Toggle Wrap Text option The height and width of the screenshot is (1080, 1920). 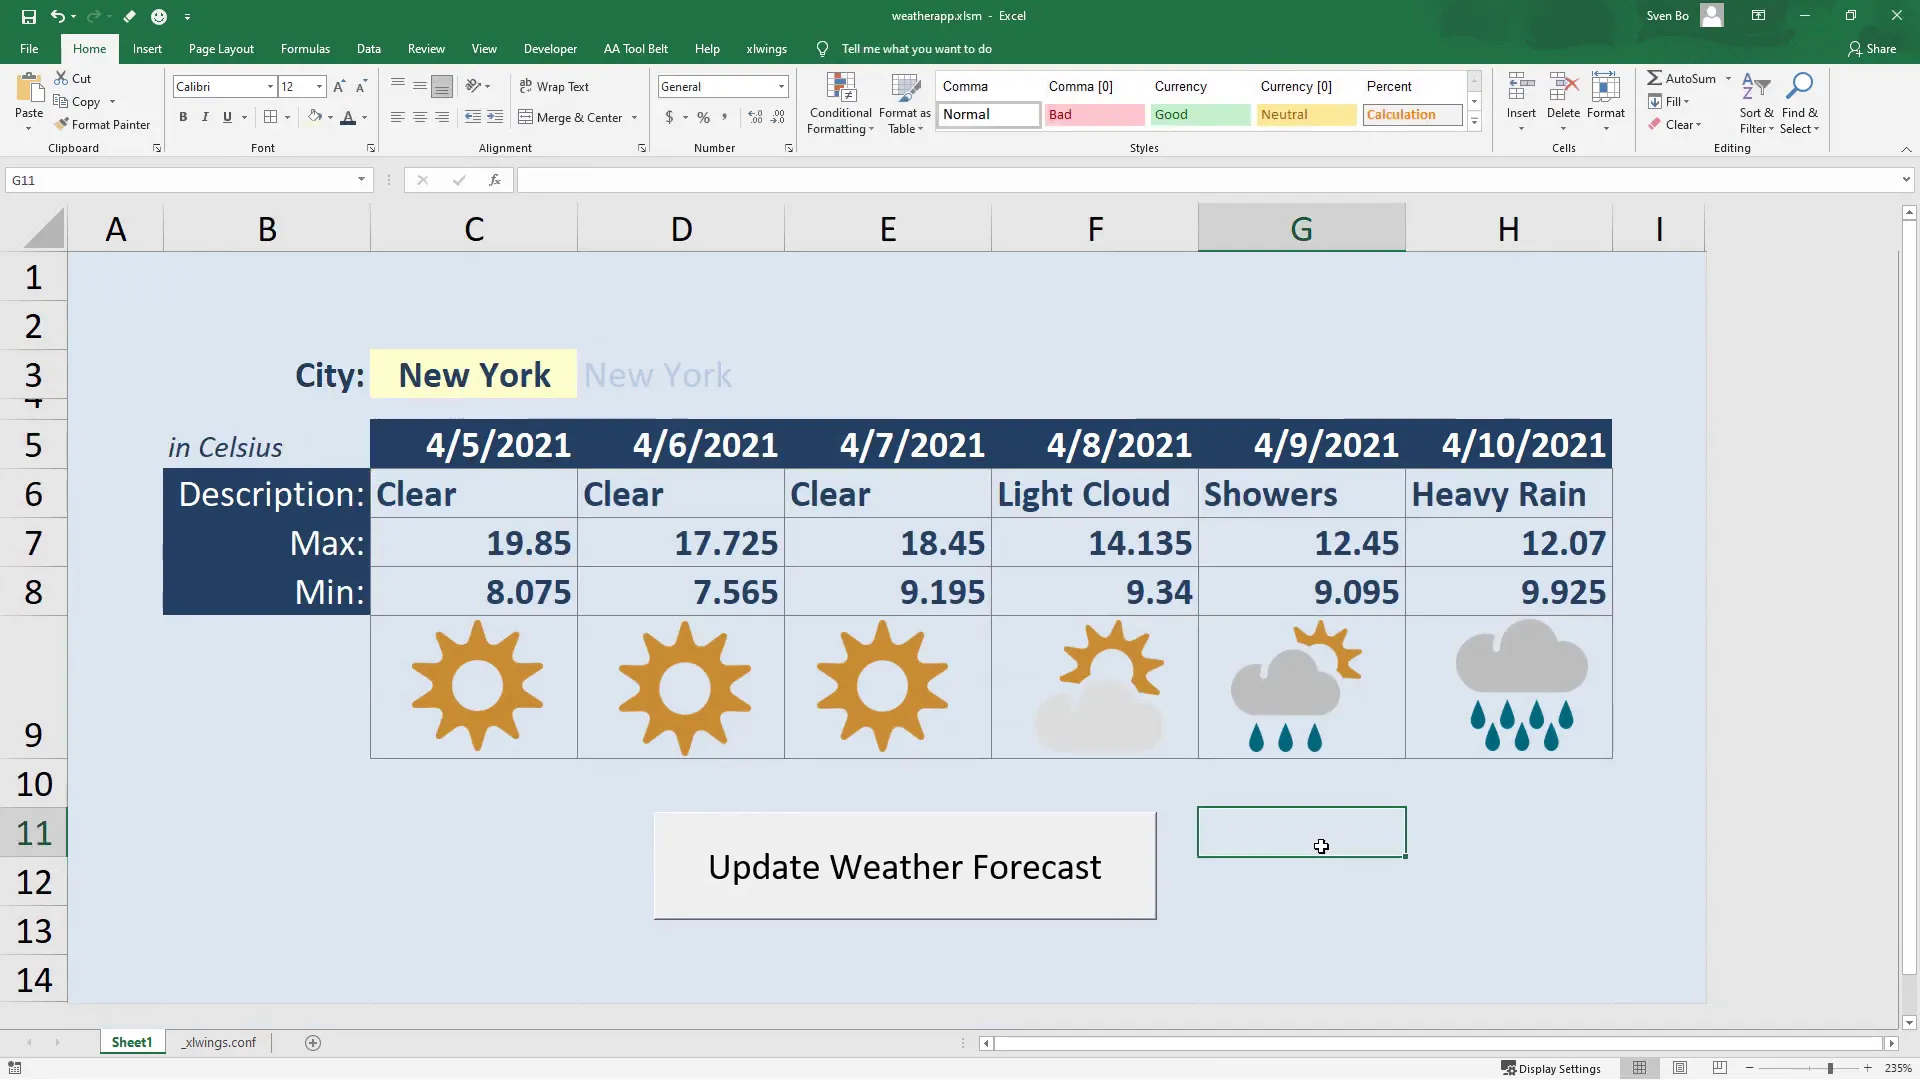(x=554, y=87)
